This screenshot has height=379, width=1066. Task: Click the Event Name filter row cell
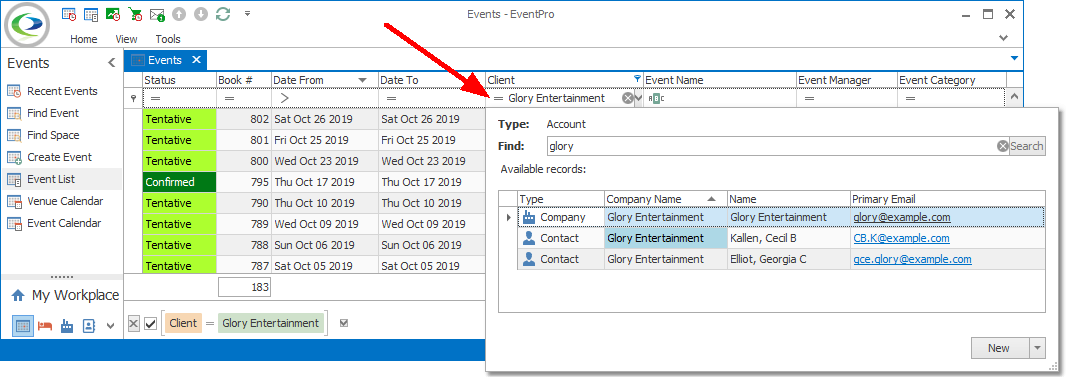point(720,99)
